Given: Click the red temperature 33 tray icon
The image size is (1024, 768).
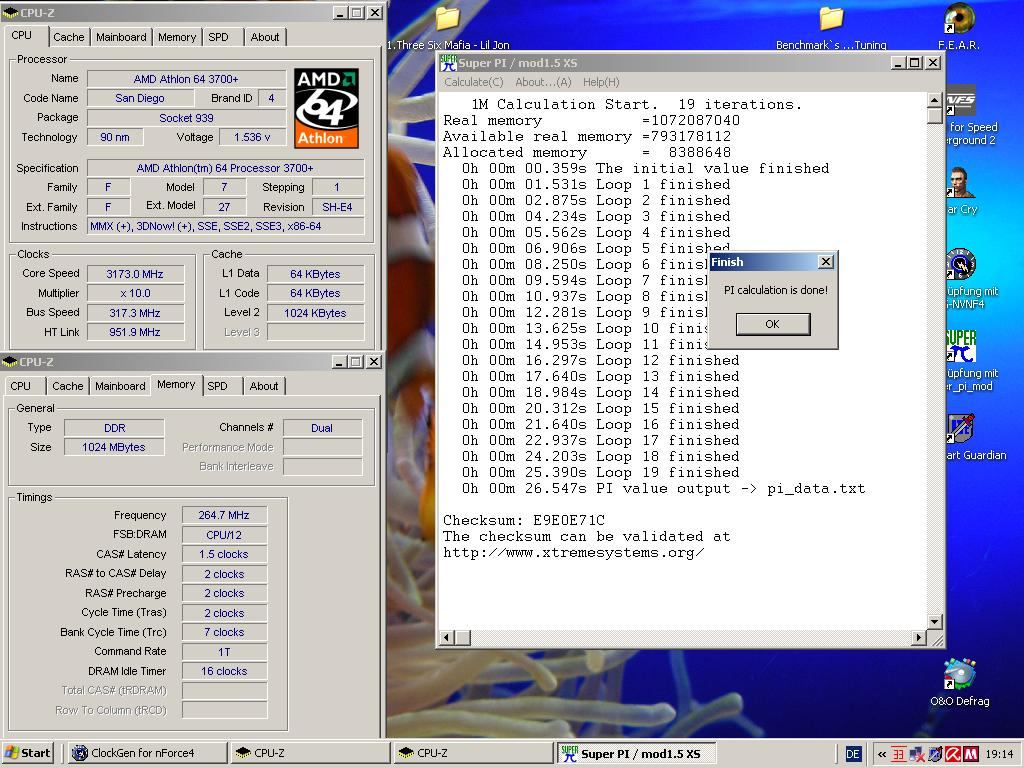Looking at the screenshot, I should point(899,754).
